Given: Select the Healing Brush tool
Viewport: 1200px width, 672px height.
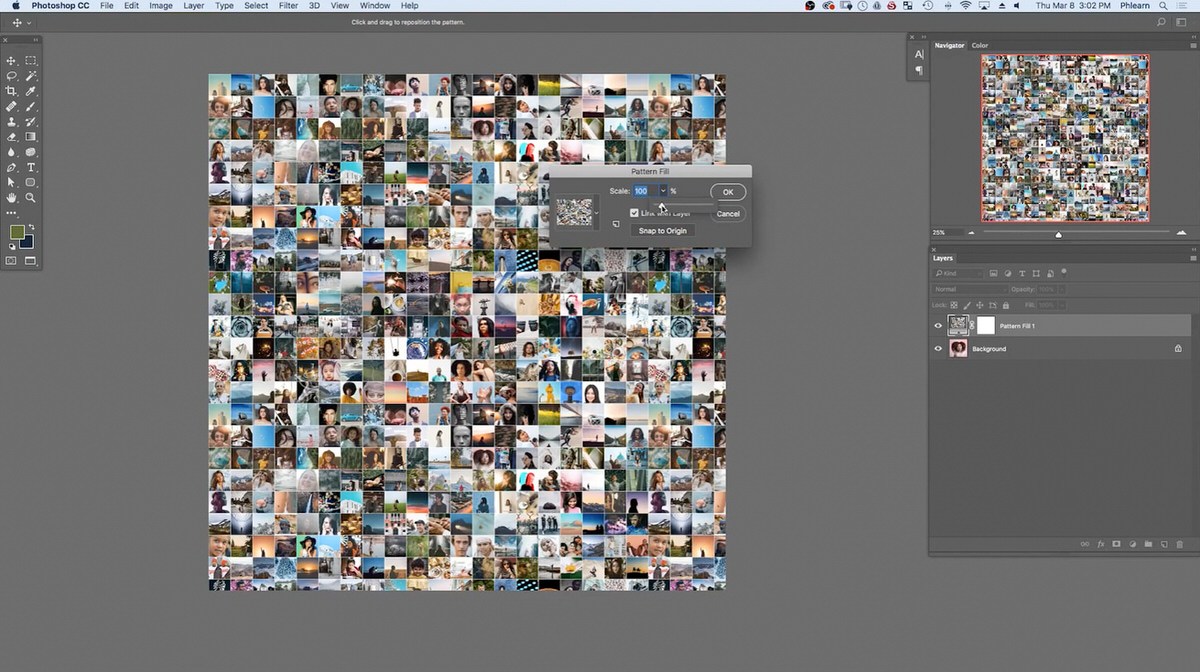Looking at the screenshot, I should (x=12, y=106).
